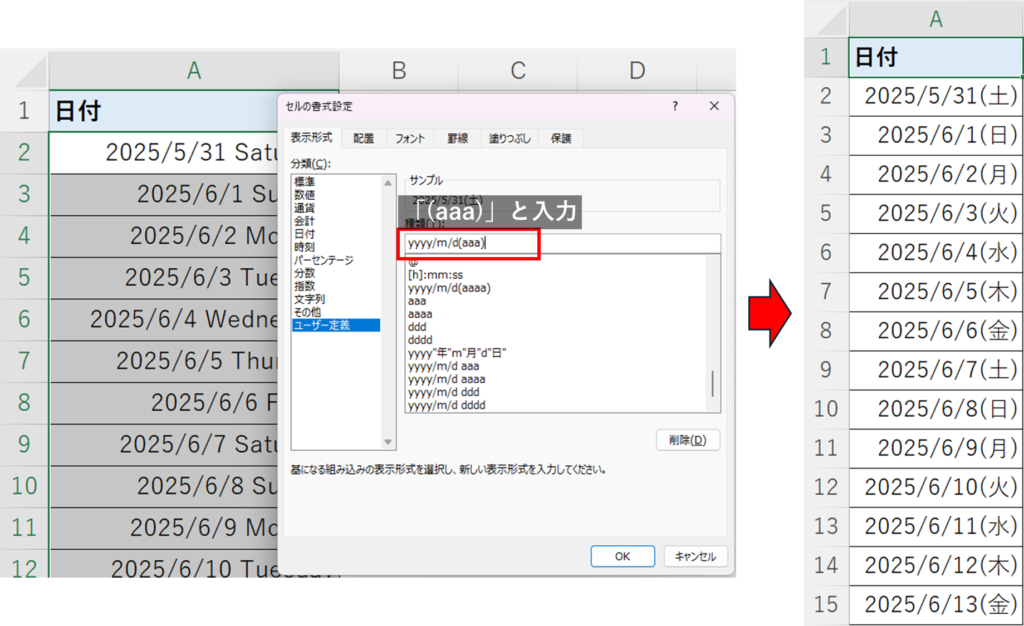Screen dimensions: 1024x626
Task: Click cell 2025/6/13(金) in right sheet
Action: (935, 604)
